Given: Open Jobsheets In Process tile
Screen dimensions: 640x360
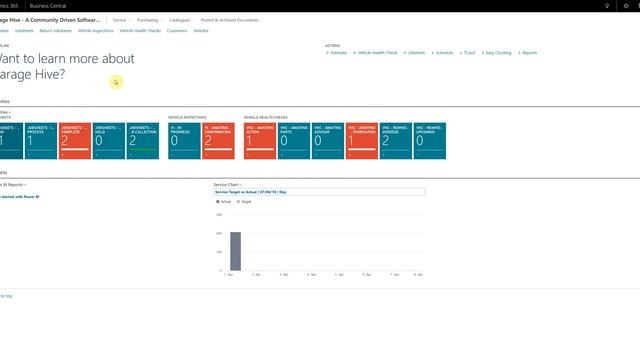Looking at the screenshot, I should (x=41, y=141).
